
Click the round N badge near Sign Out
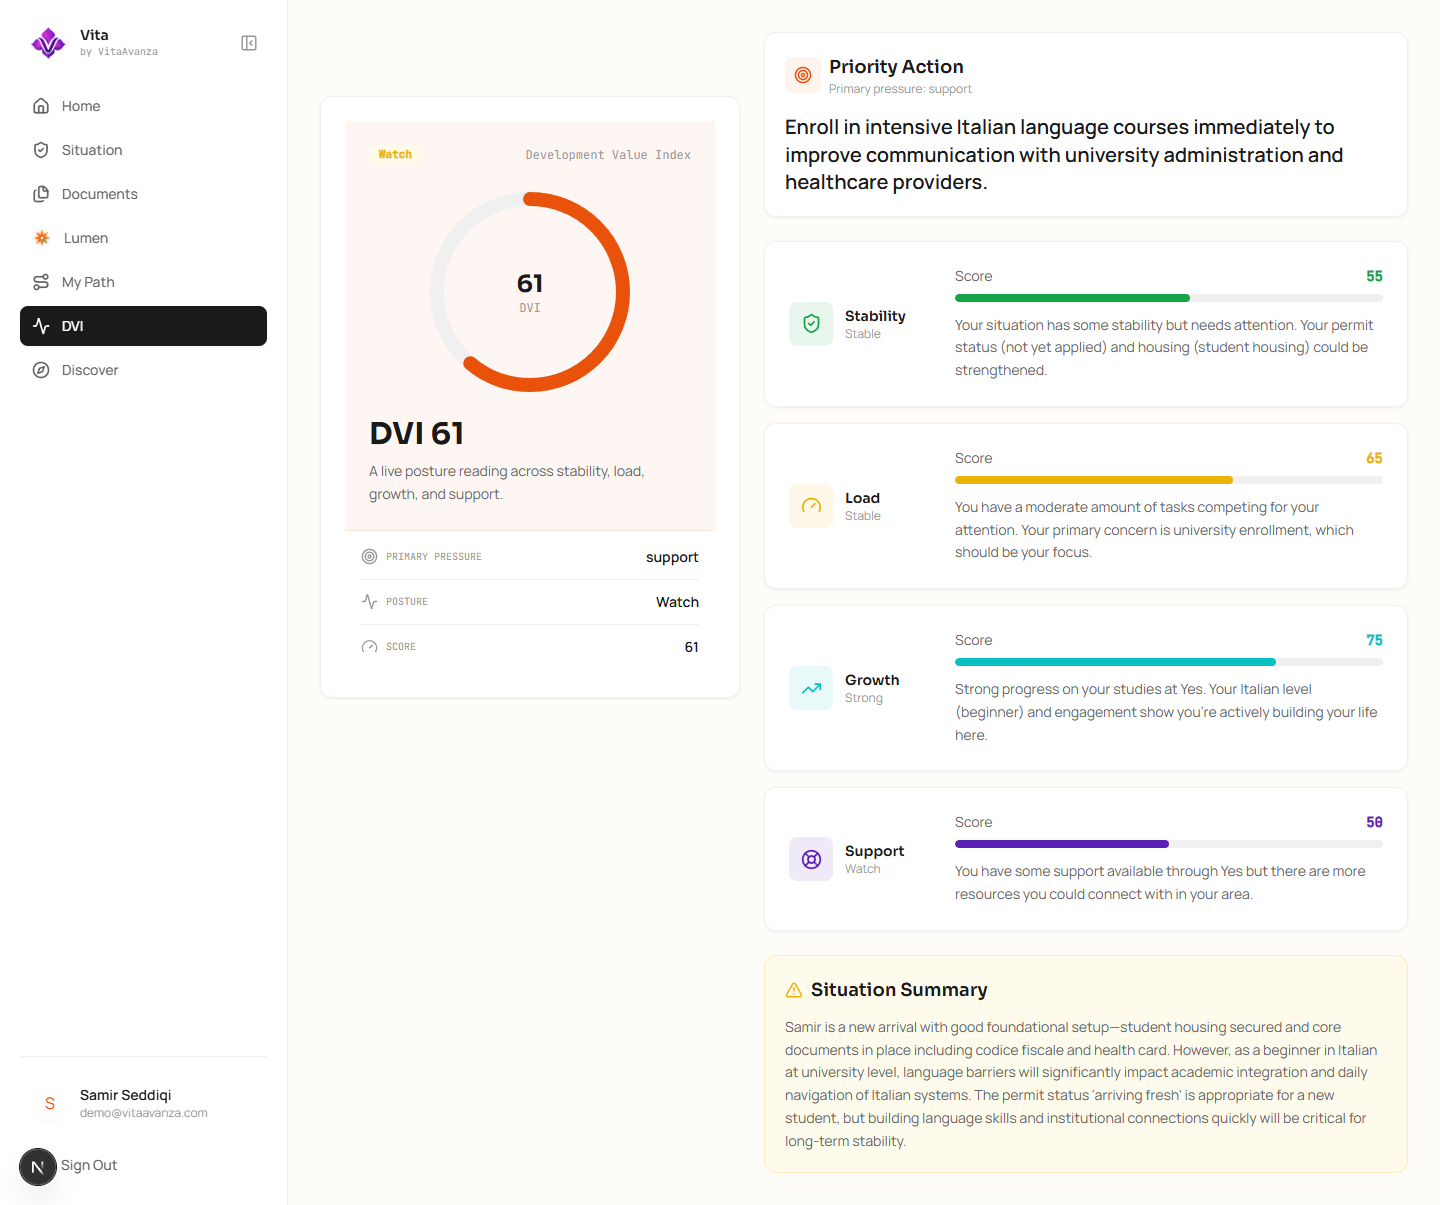pos(38,1167)
